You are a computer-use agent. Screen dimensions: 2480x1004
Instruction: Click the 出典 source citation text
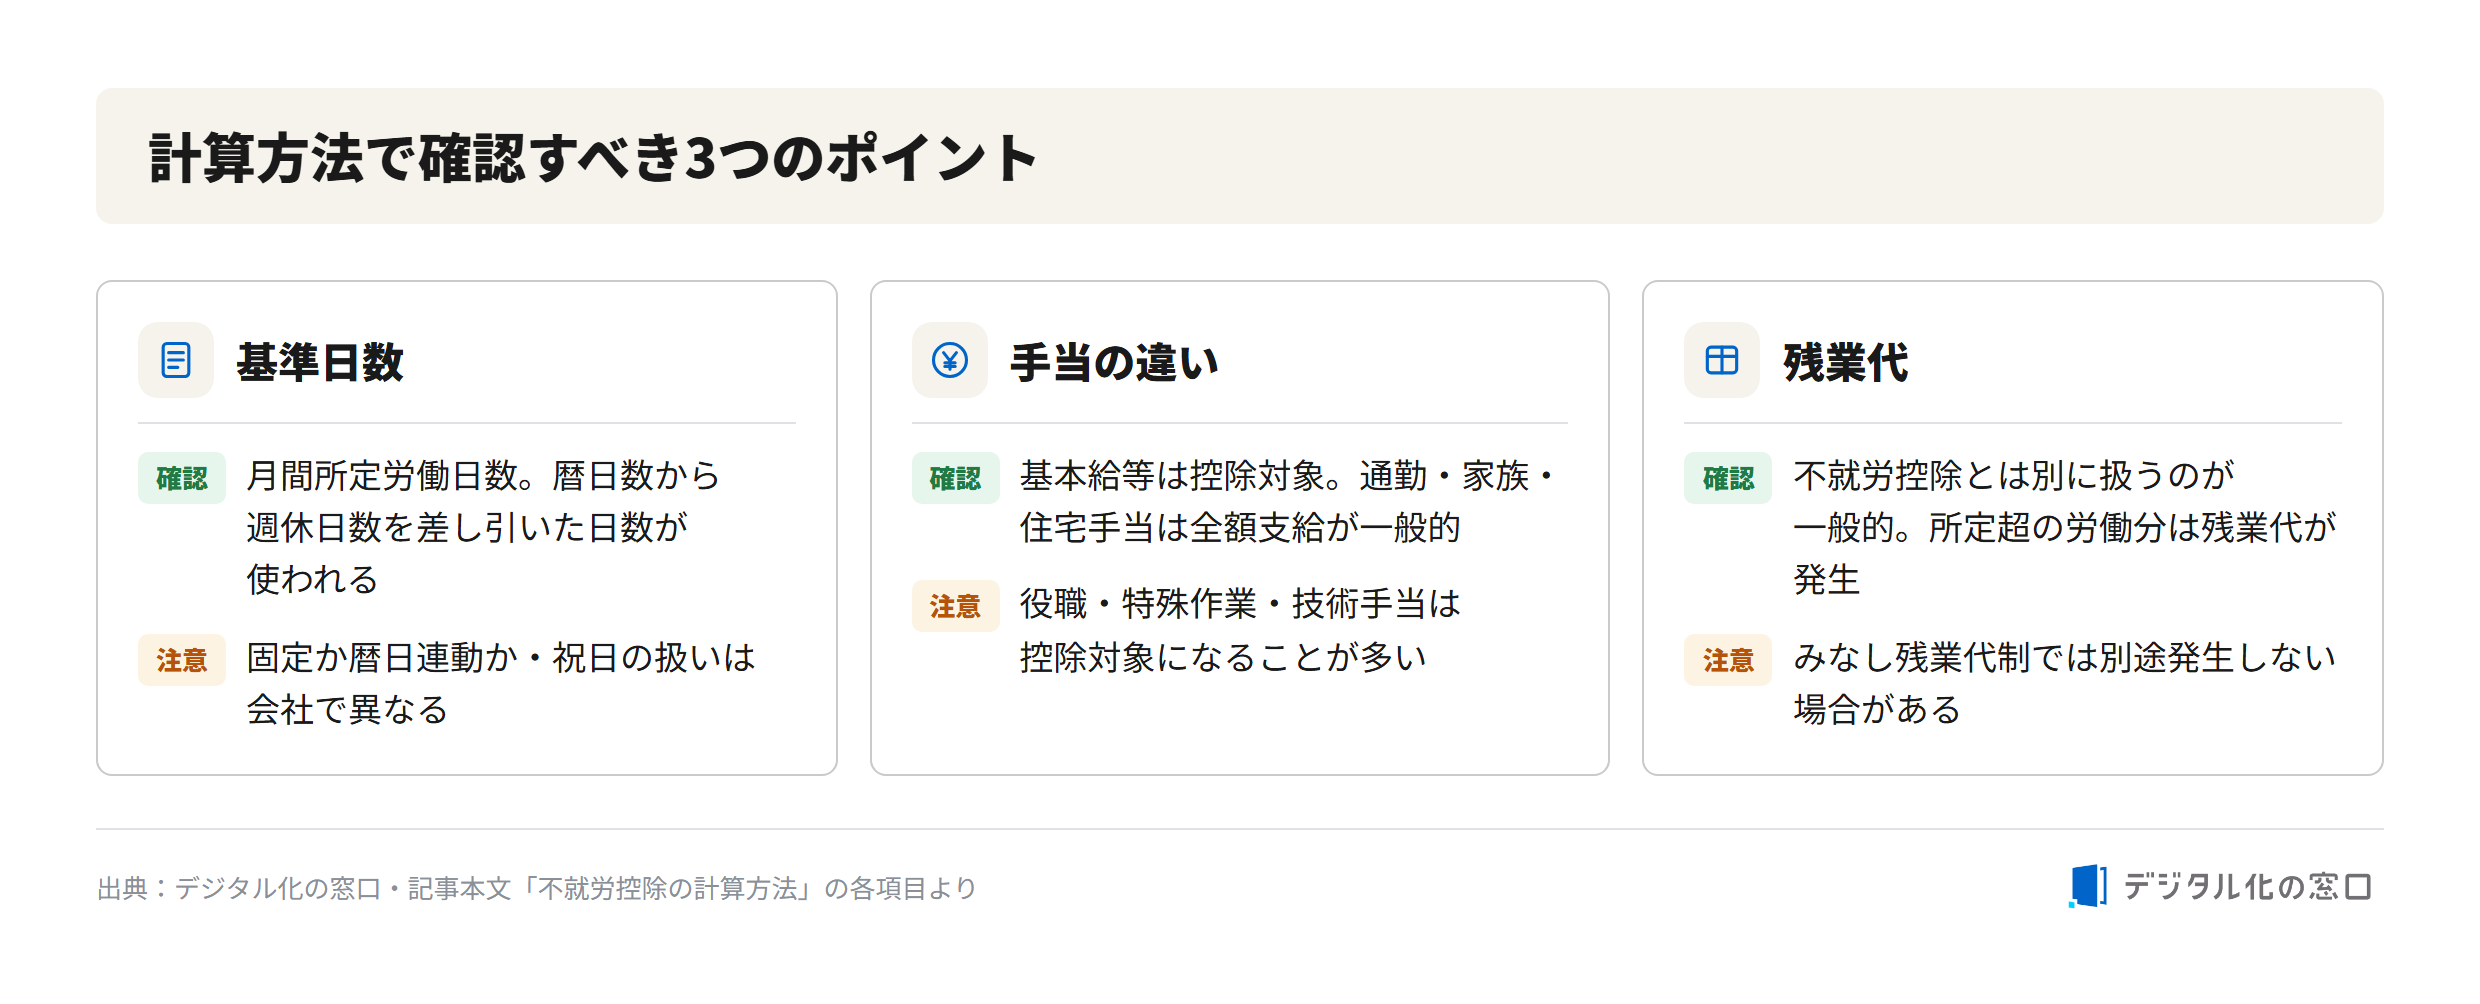tap(537, 888)
